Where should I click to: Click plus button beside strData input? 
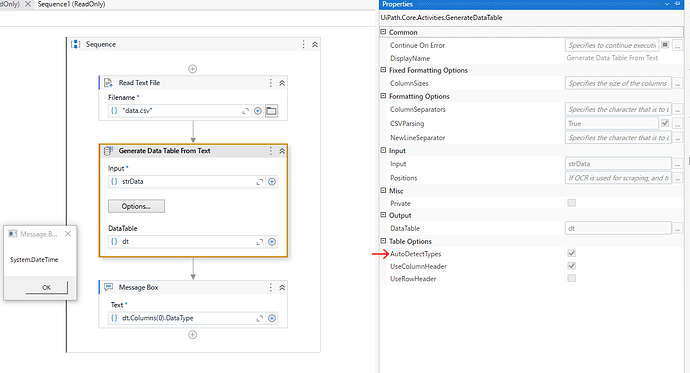coord(272,182)
